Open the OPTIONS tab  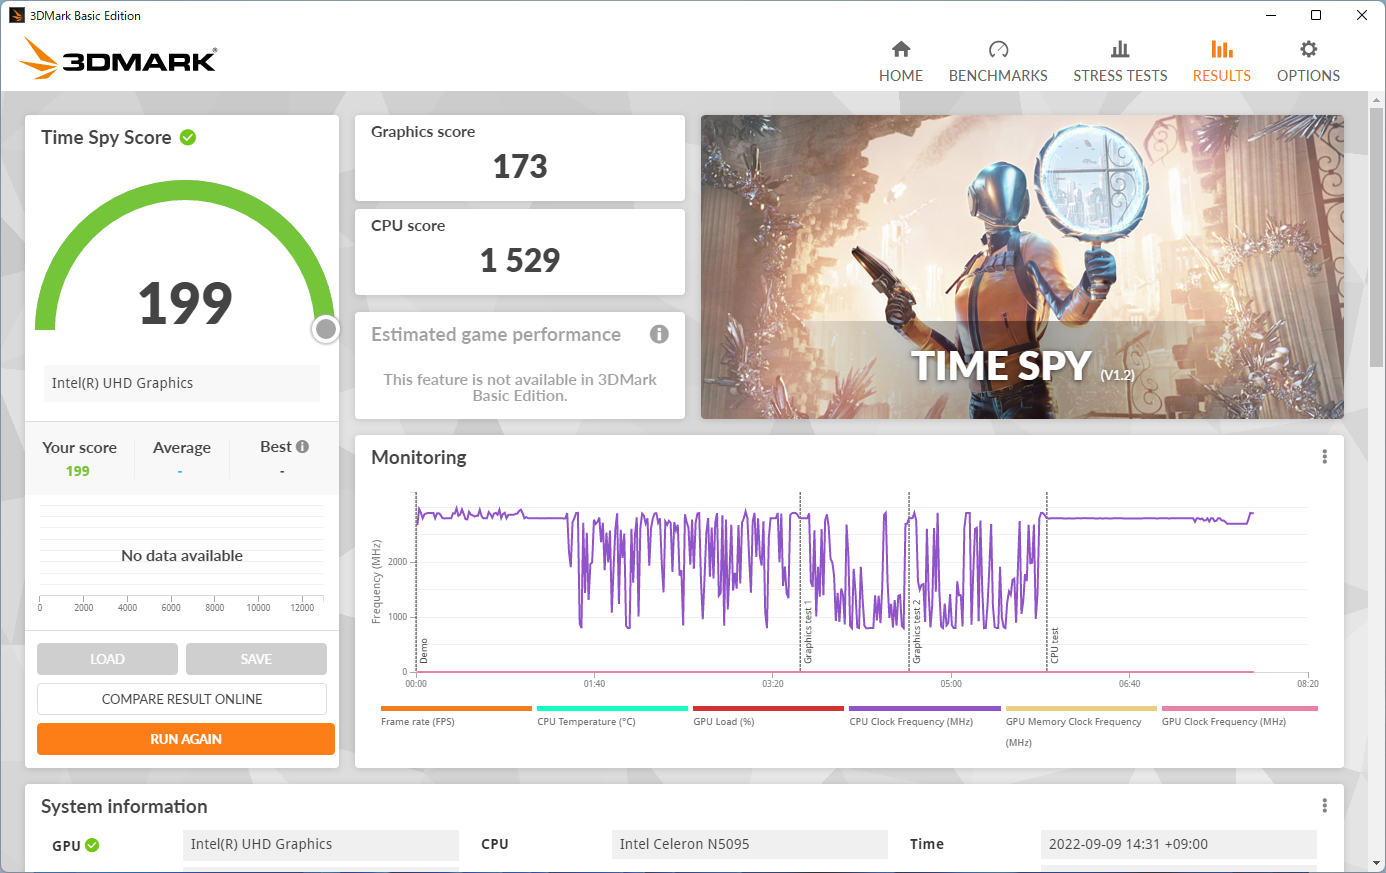coord(1308,75)
